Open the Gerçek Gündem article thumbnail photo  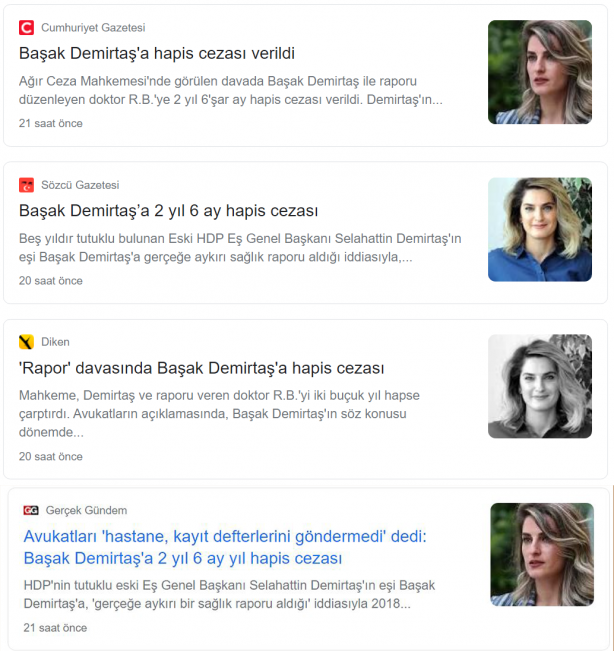coord(542,555)
